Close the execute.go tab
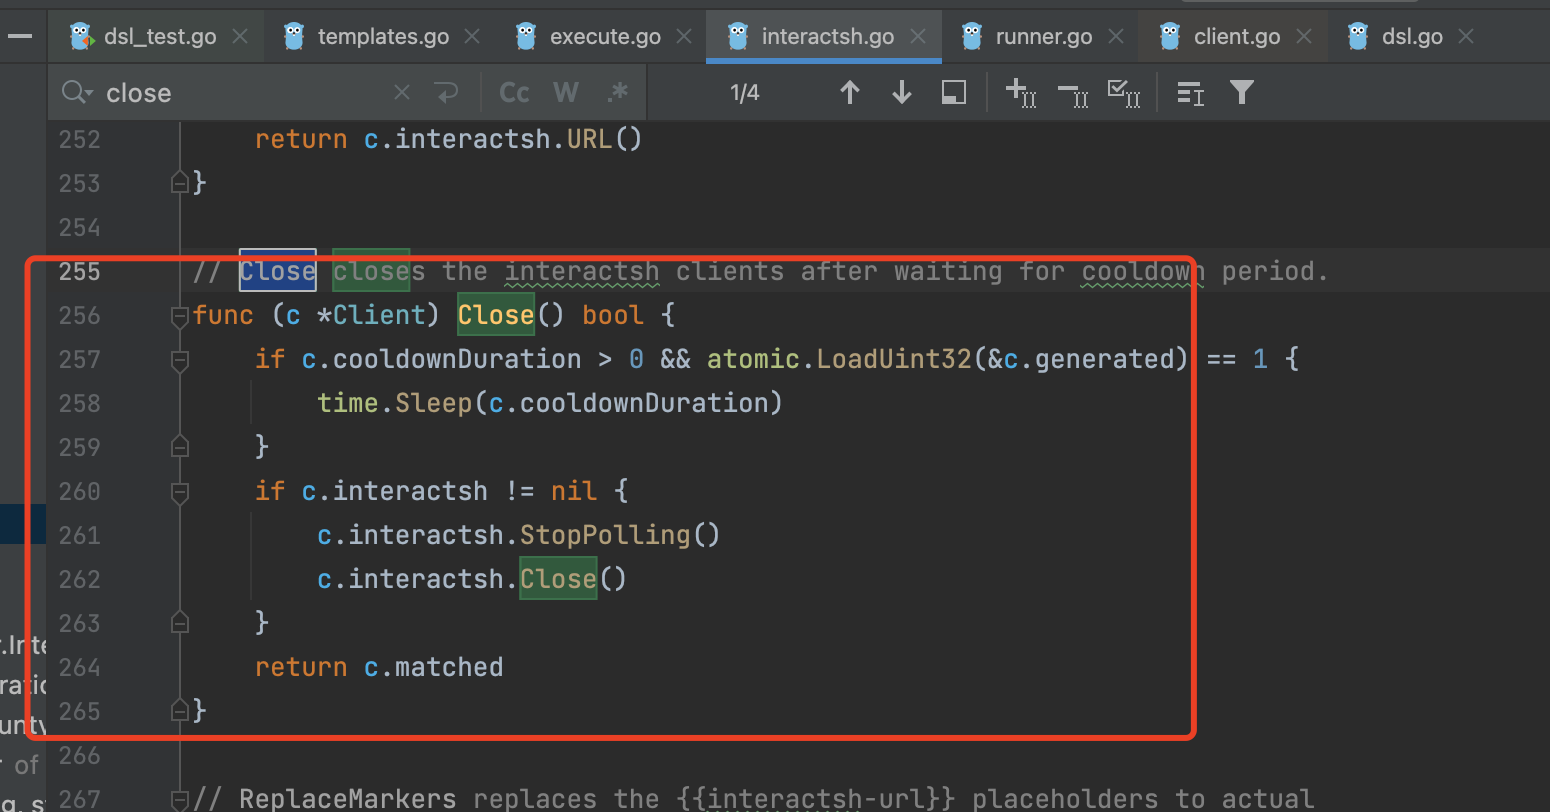Viewport: 1550px width, 812px height. click(684, 35)
